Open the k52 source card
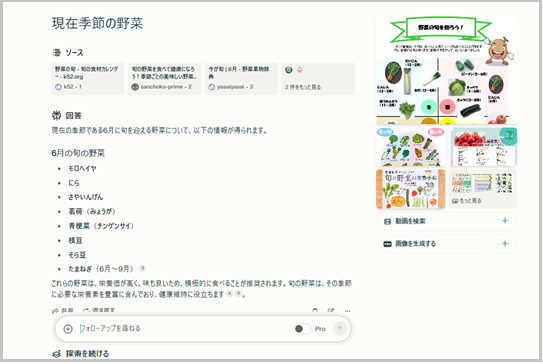The image size is (543, 364). tap(88, 79)
